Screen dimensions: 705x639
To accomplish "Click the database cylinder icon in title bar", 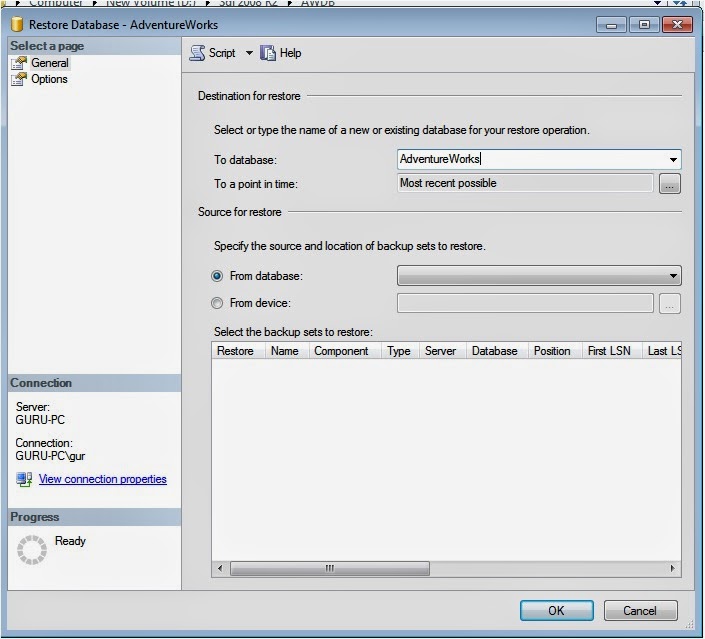I will click(17, 24).
